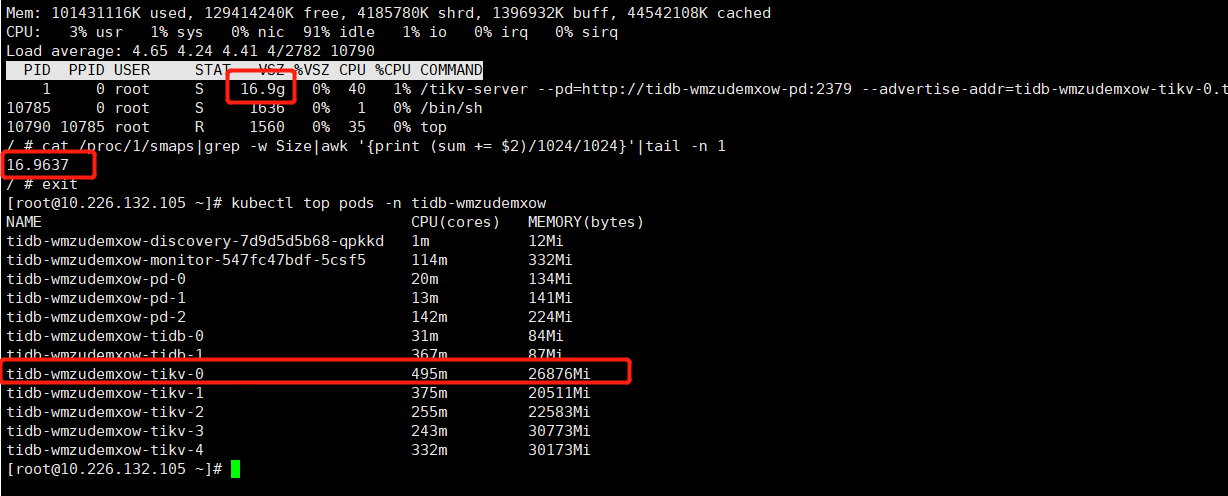This screenshot has width=1228, height=496.
Task: Click the tidb-wmzudemxow-tikv-1 pod name
Action: [105, 393]
